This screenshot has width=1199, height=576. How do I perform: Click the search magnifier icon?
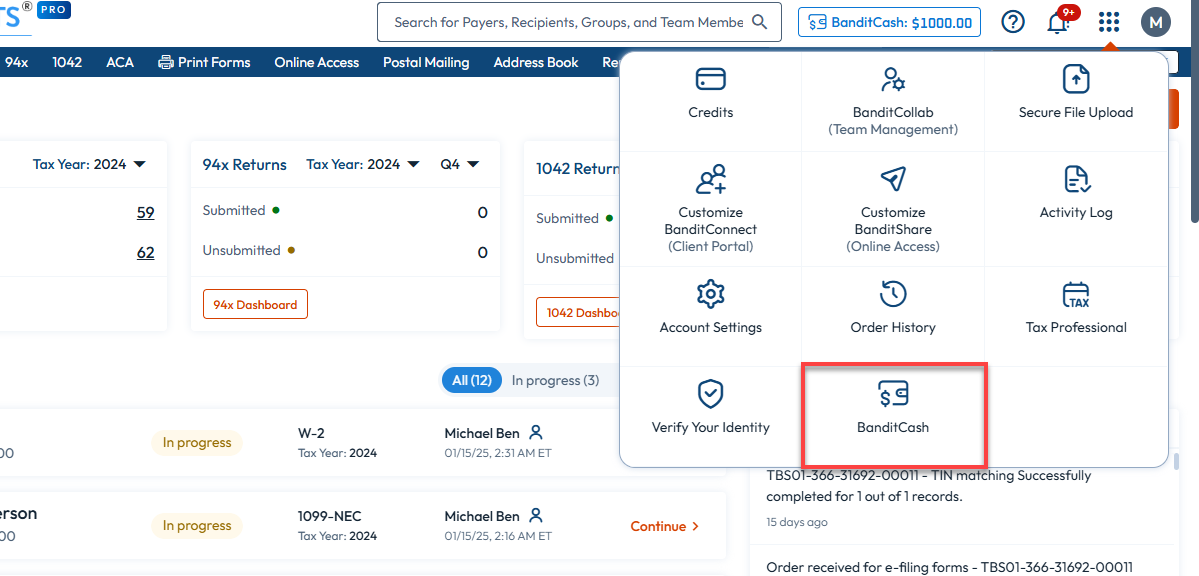pos(759,22)
